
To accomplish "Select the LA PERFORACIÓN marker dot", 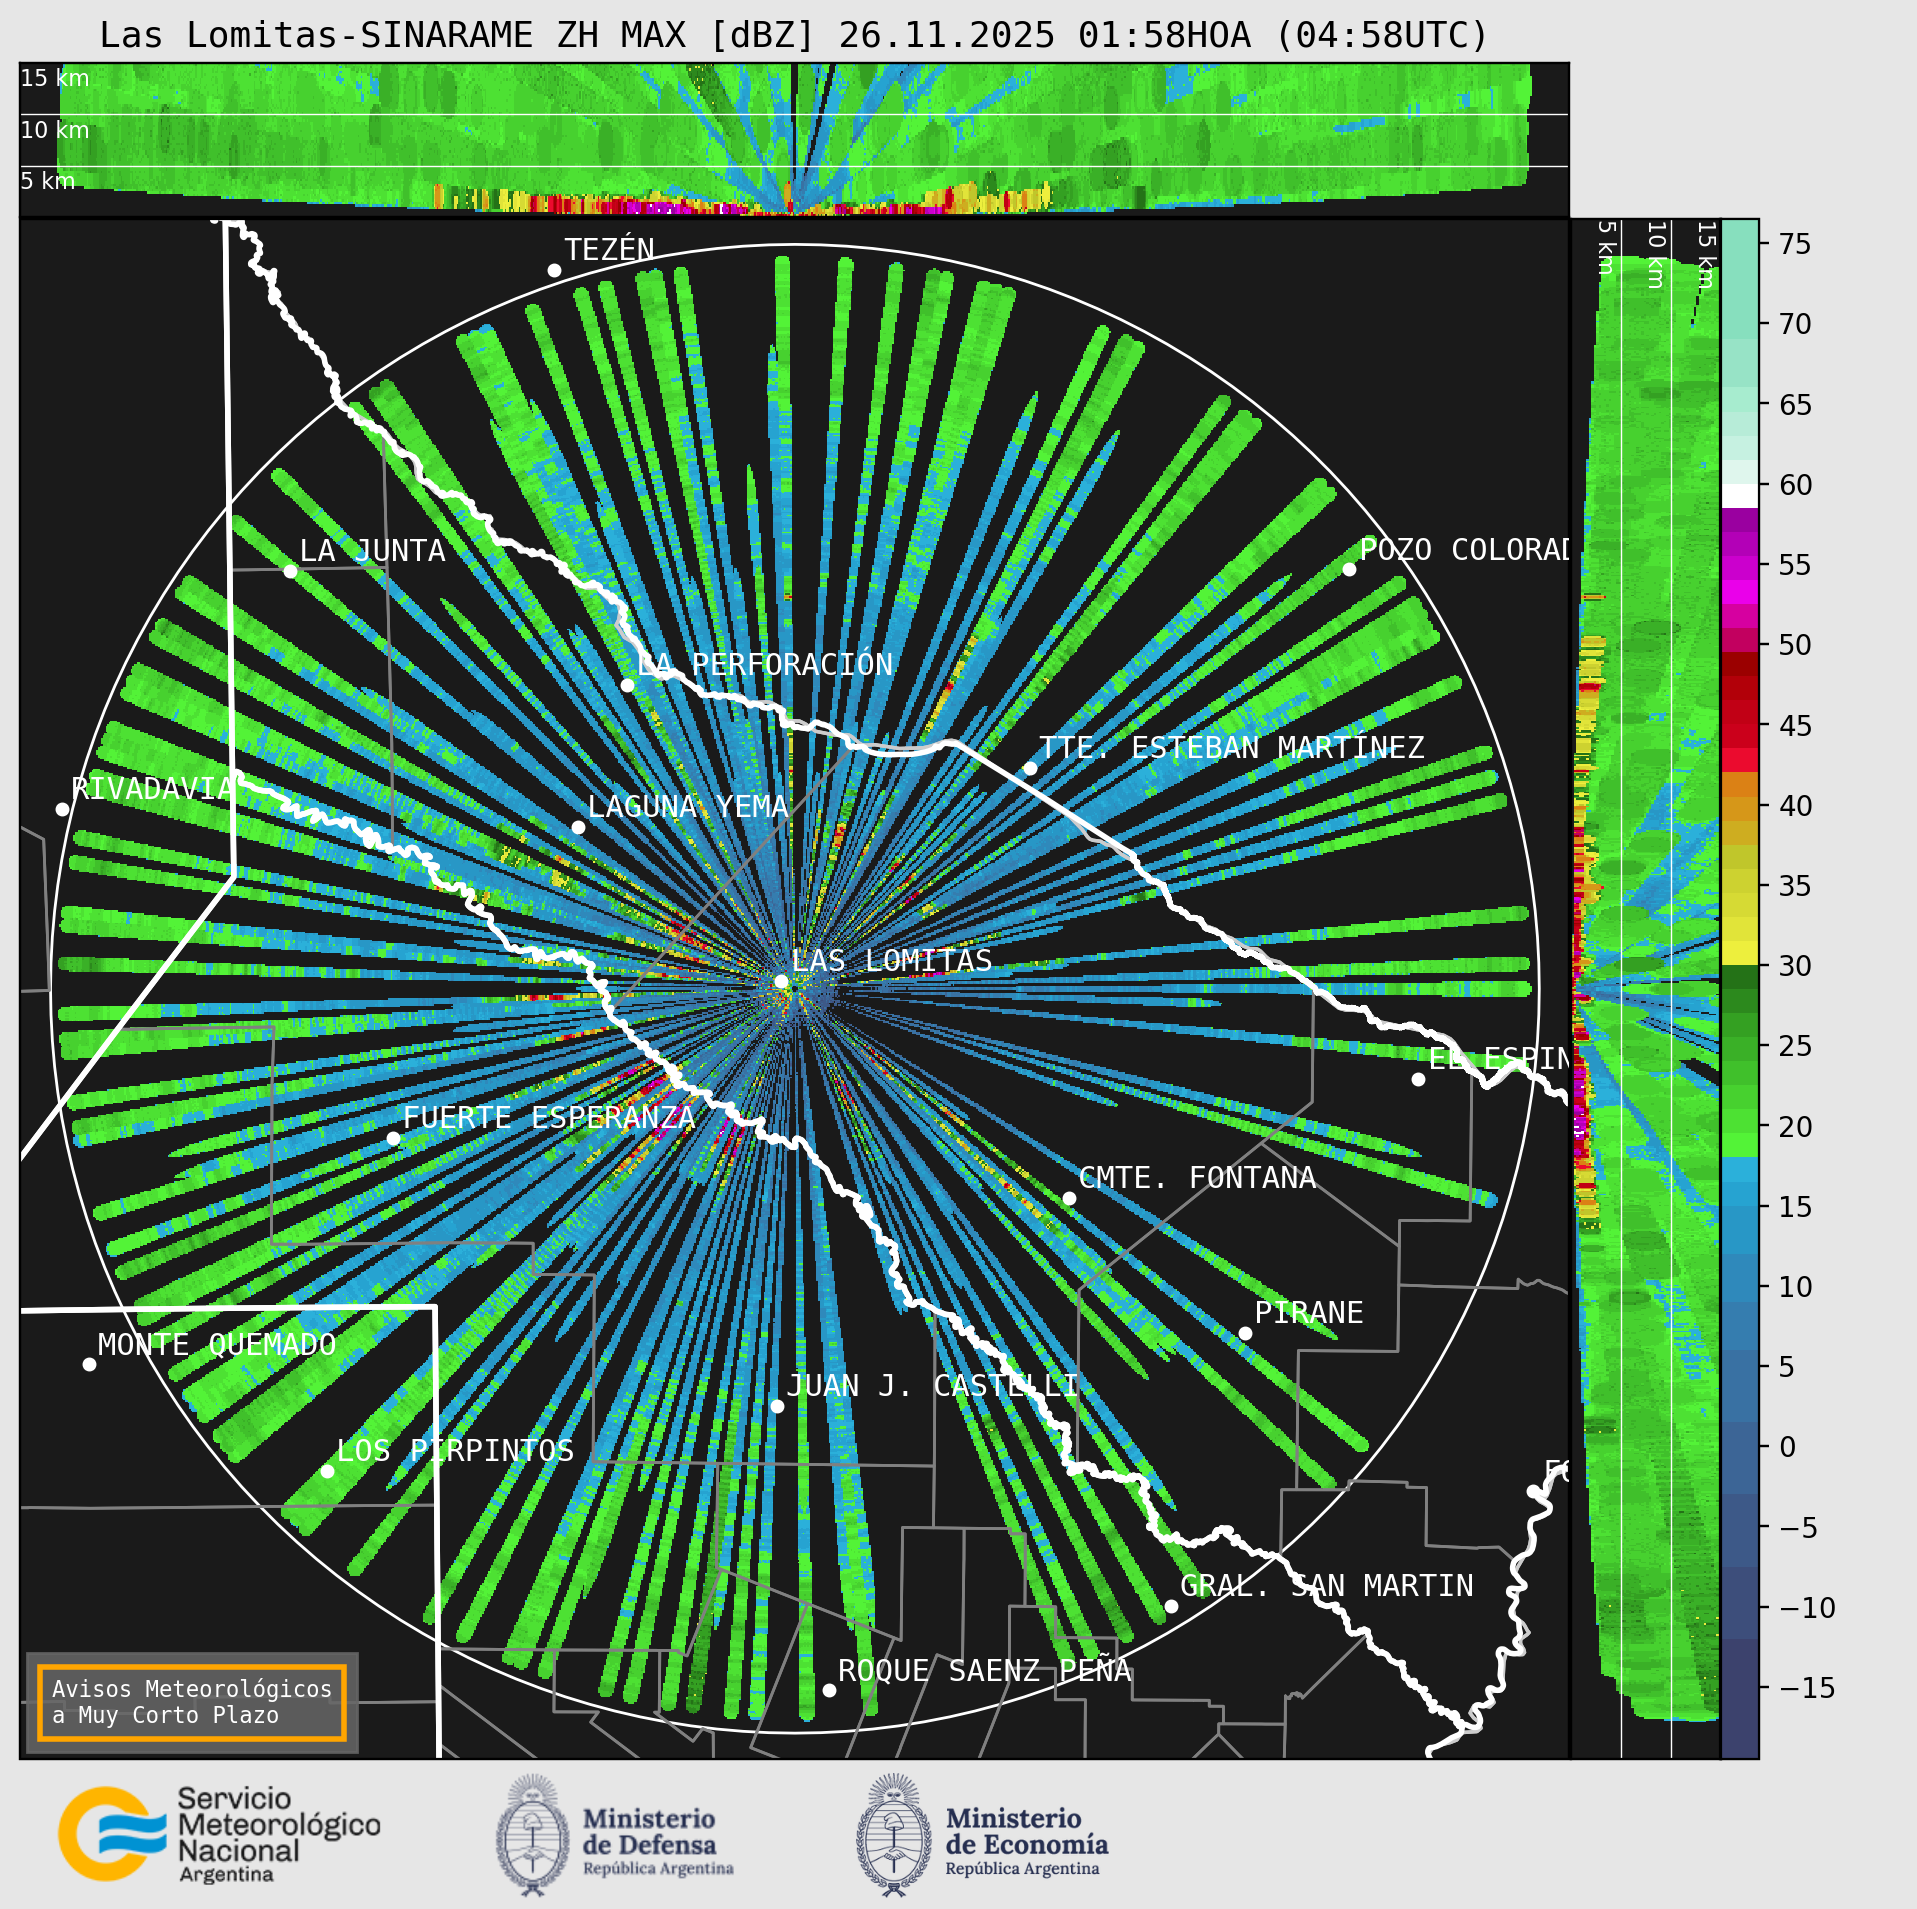I will 627,685.
